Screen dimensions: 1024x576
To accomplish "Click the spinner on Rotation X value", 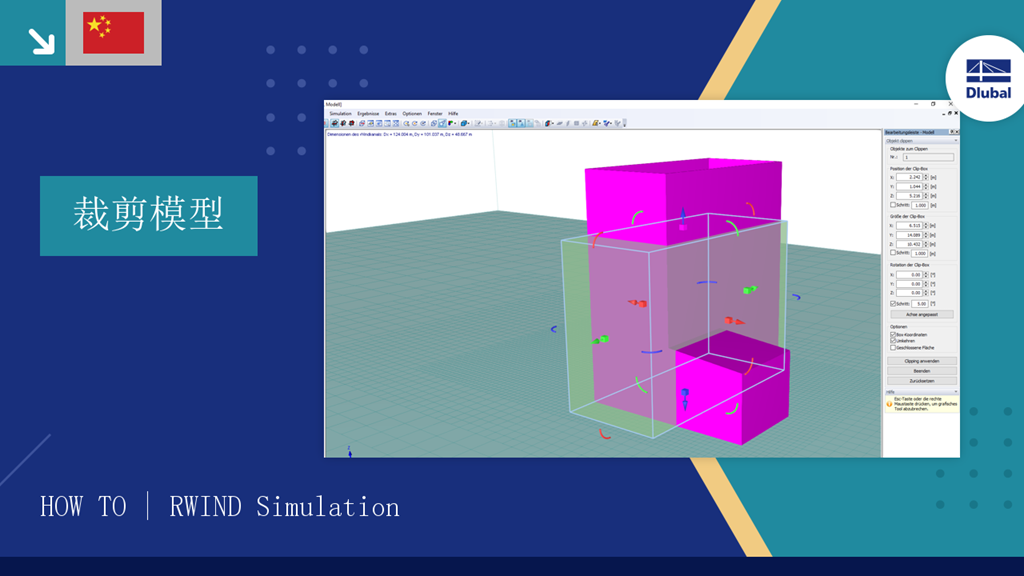I will click(x=926, y=275).
